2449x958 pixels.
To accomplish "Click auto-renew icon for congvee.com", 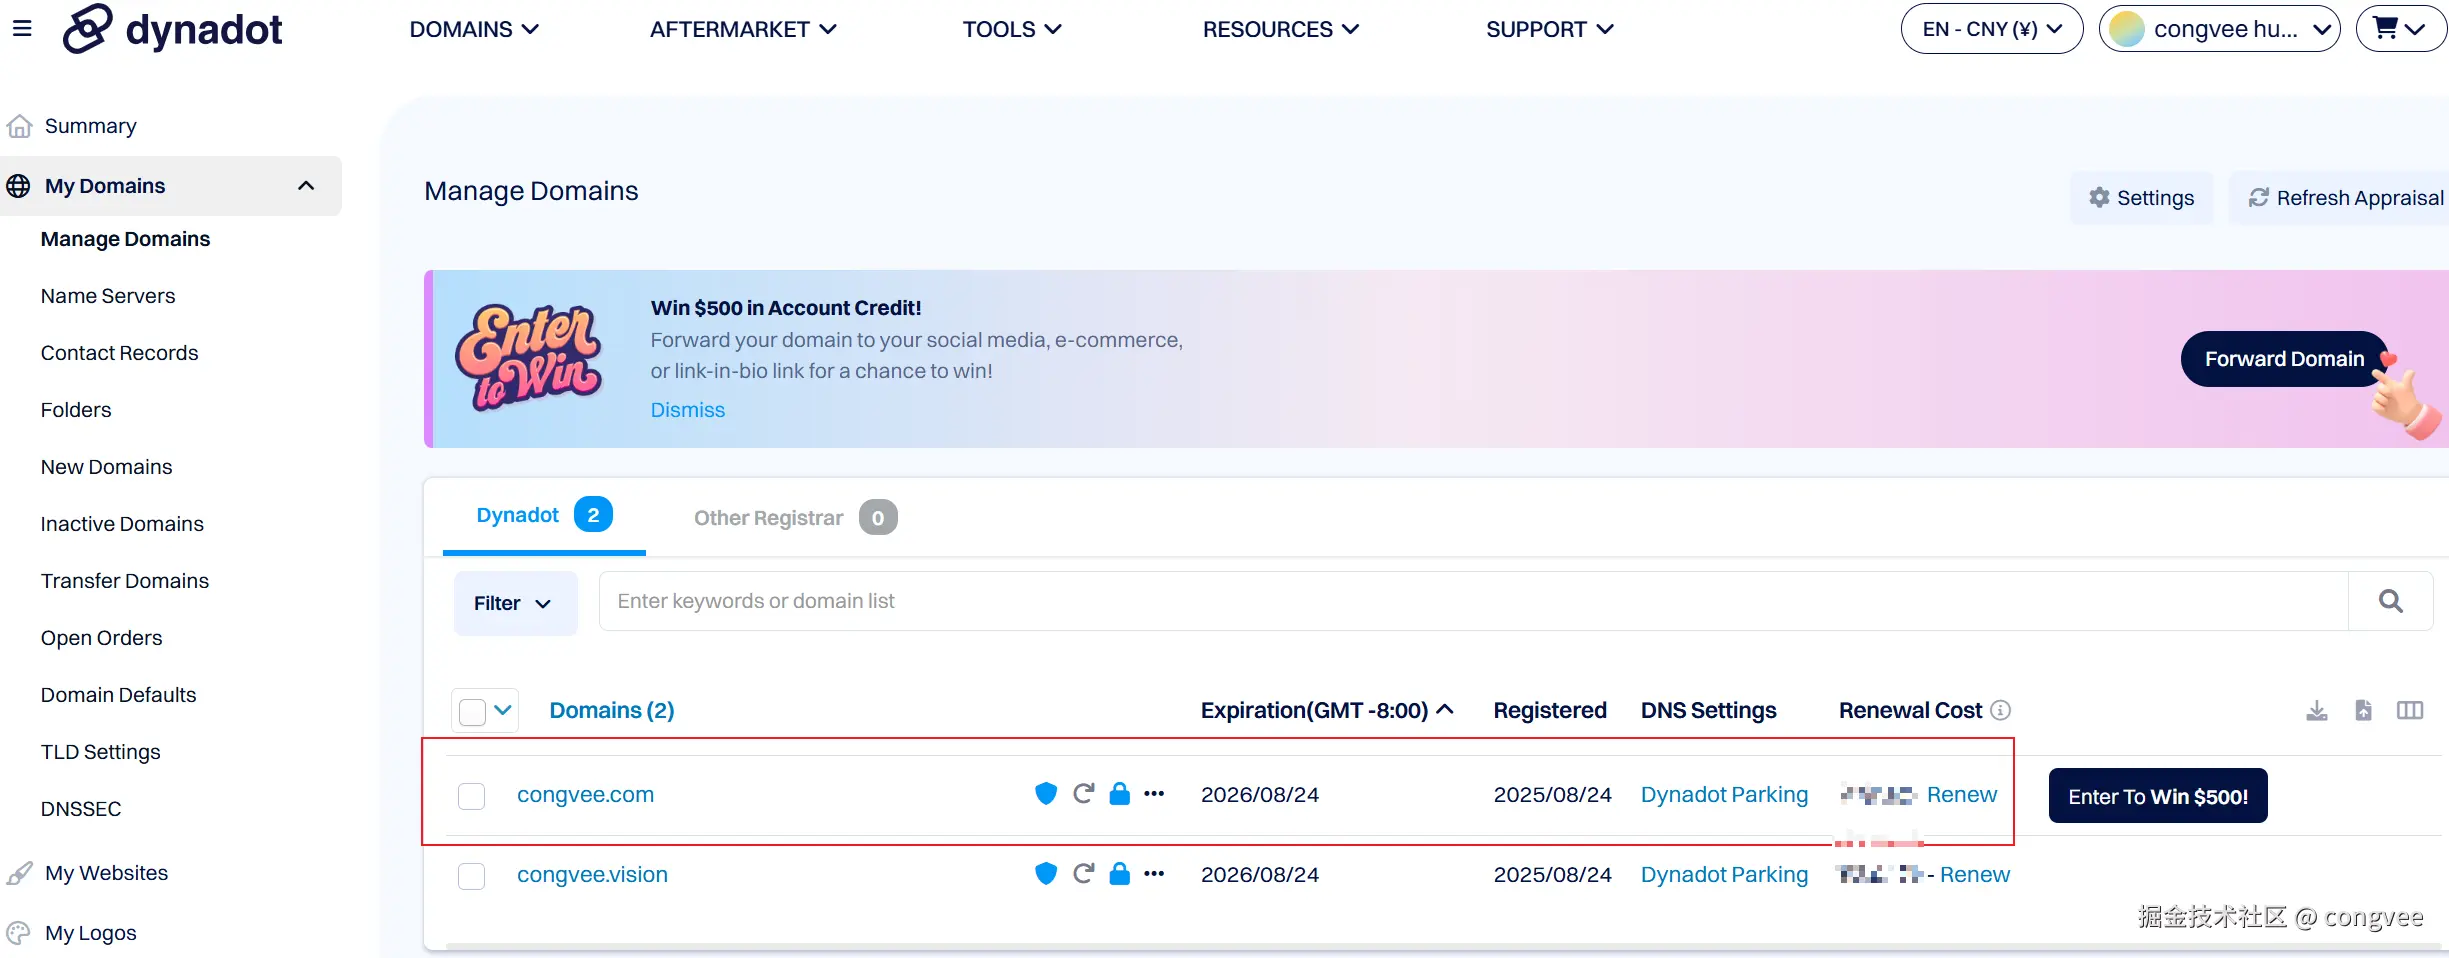I will click(x=1083, y=794).
